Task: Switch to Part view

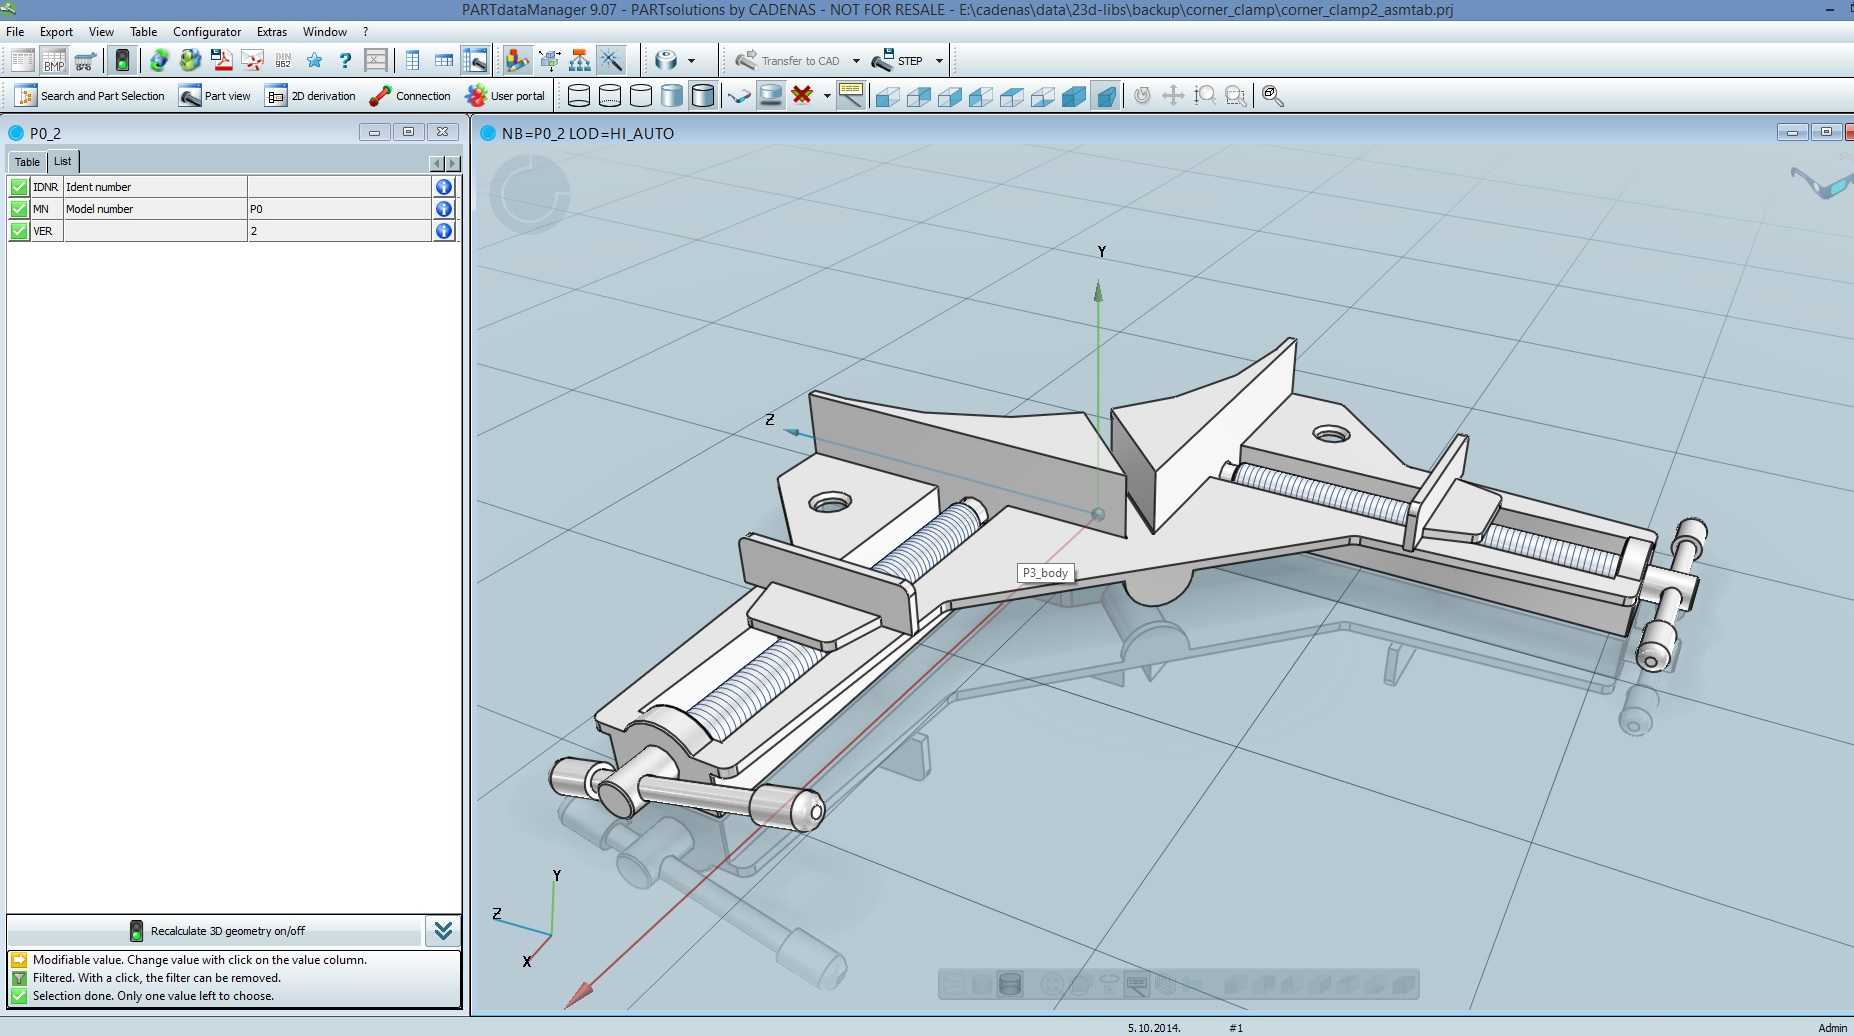Action: point(215,96)
